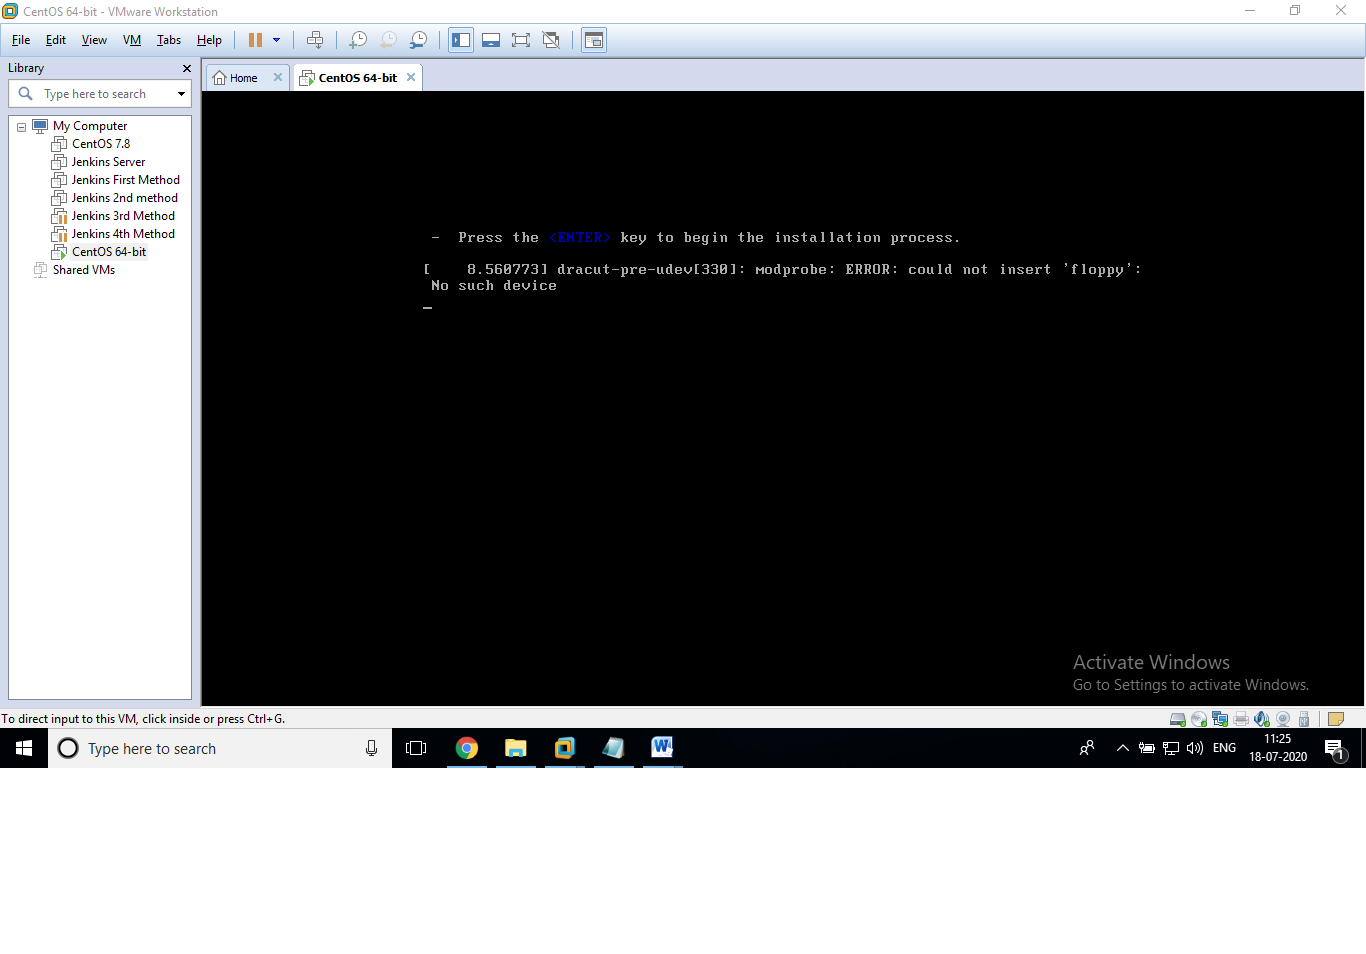
Task: Click the hard disk status icon
Action: [1177, 718]
